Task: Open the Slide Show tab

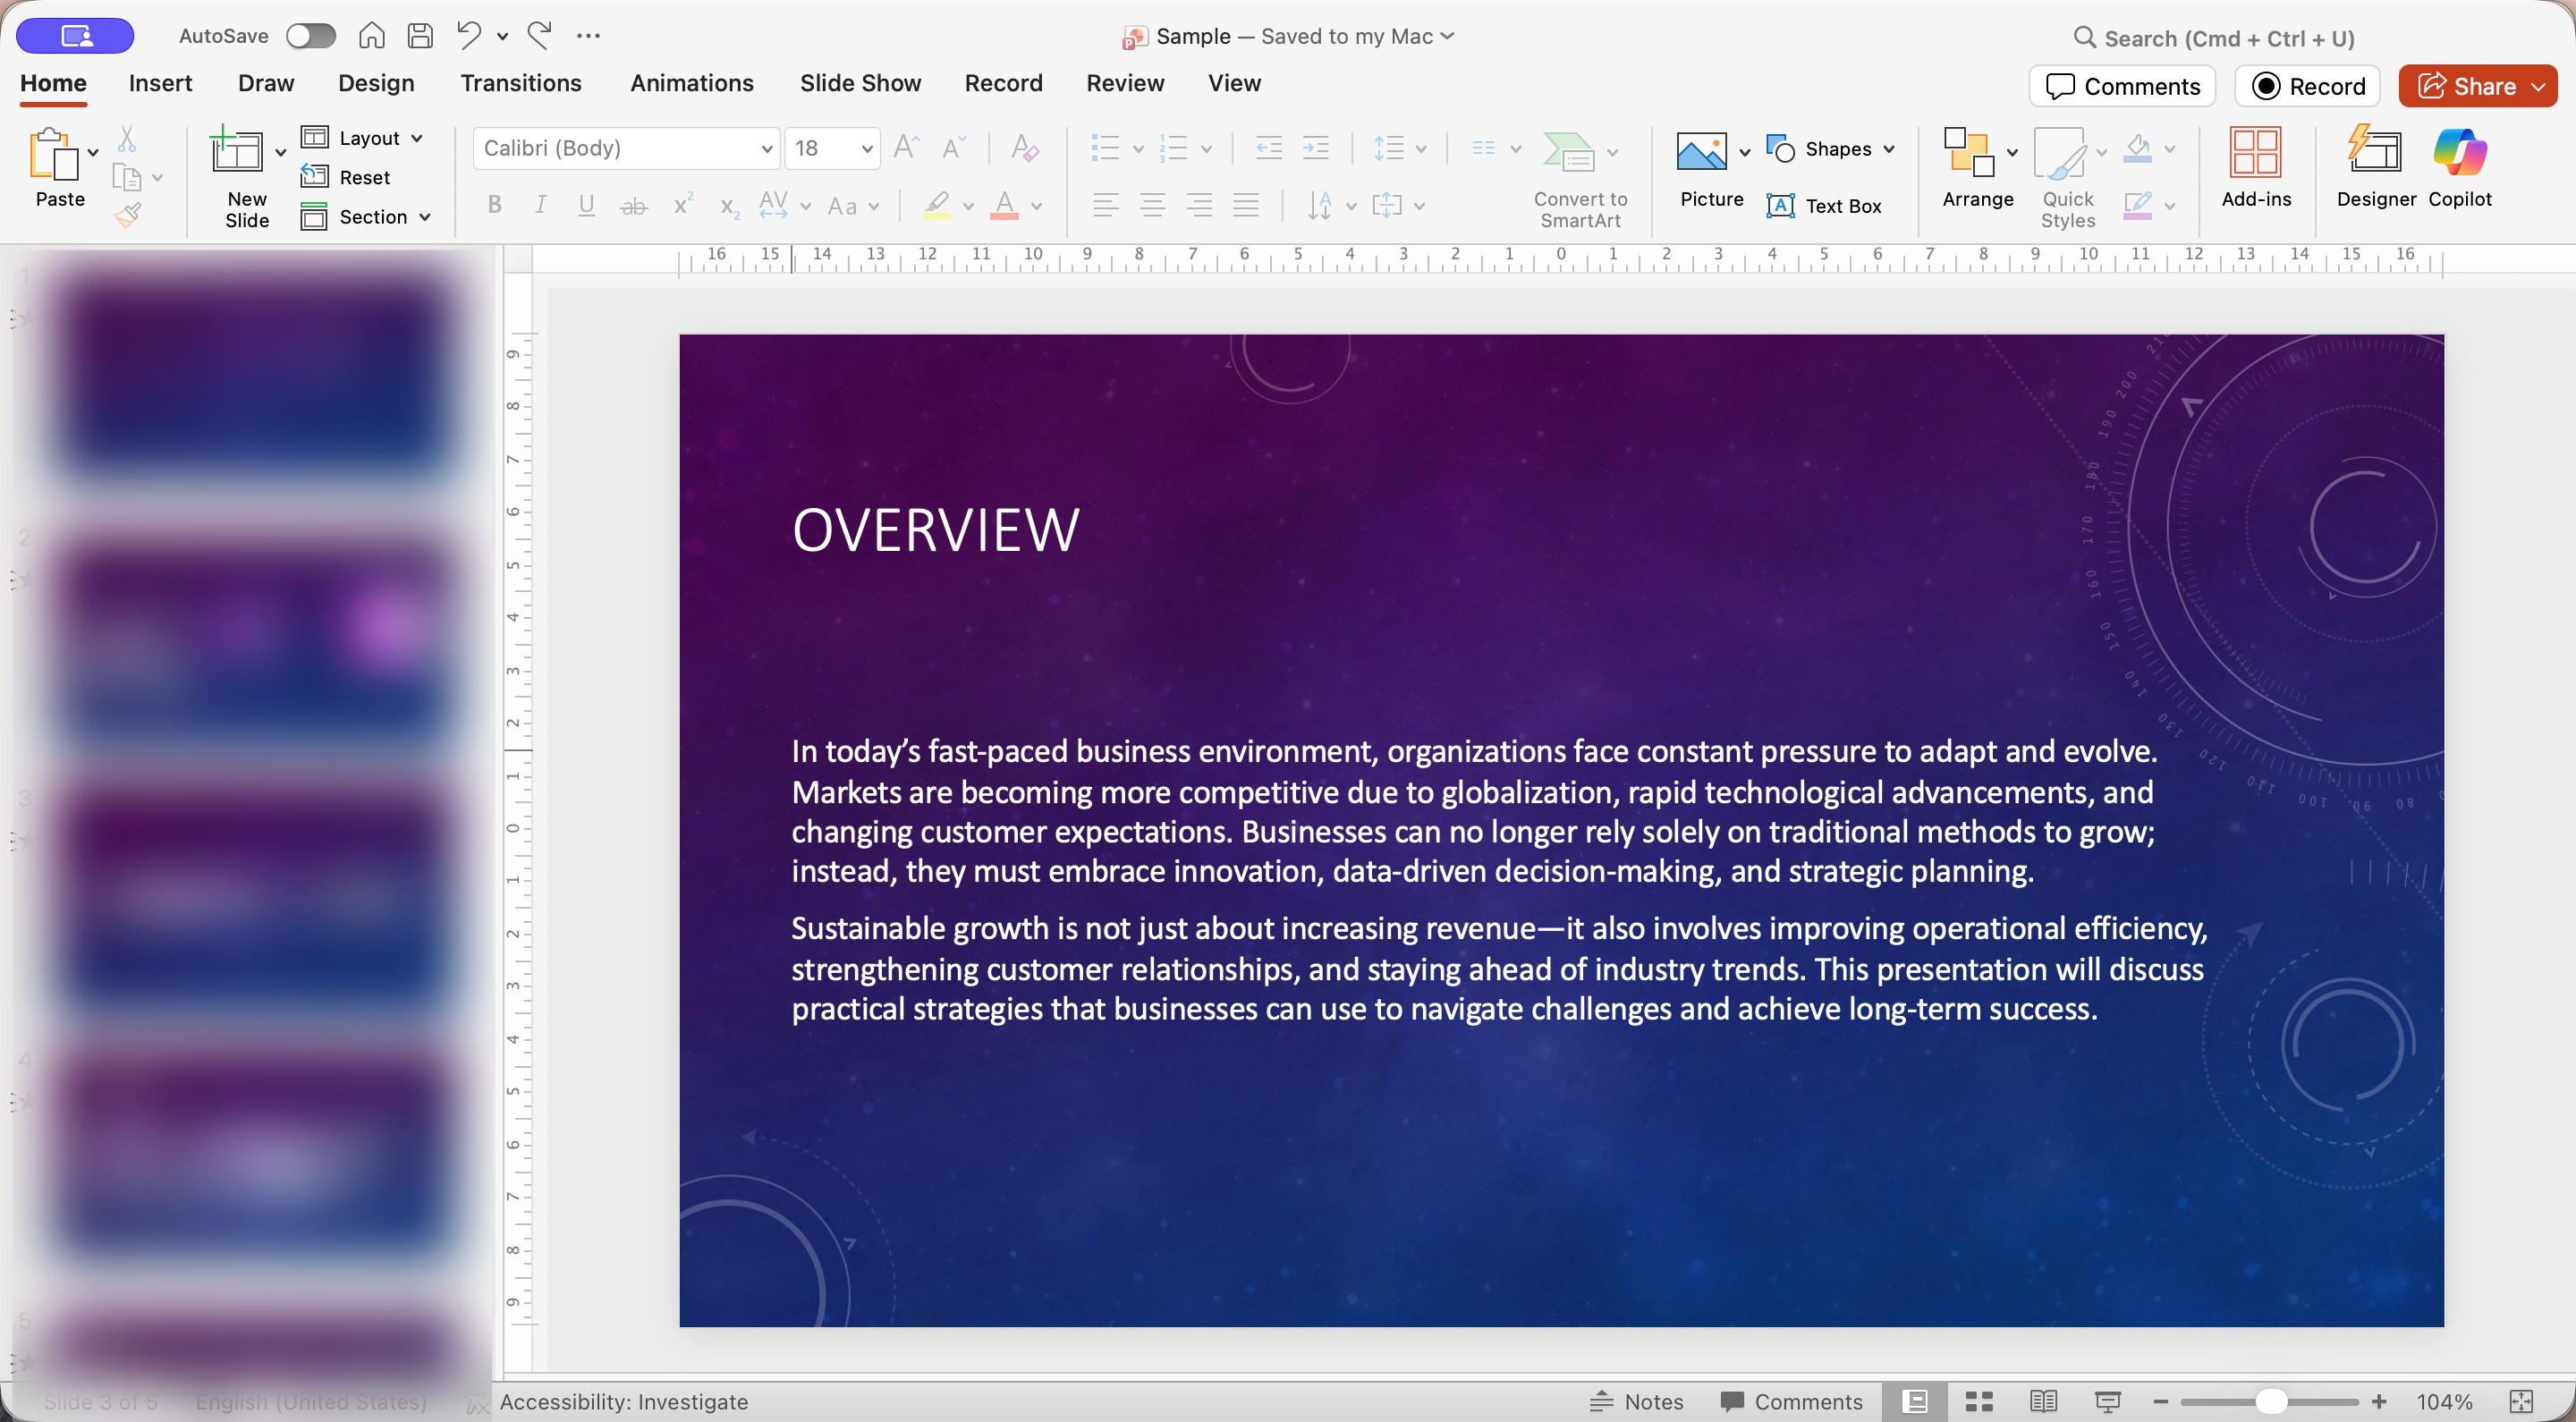Action: tap(859, 83)
